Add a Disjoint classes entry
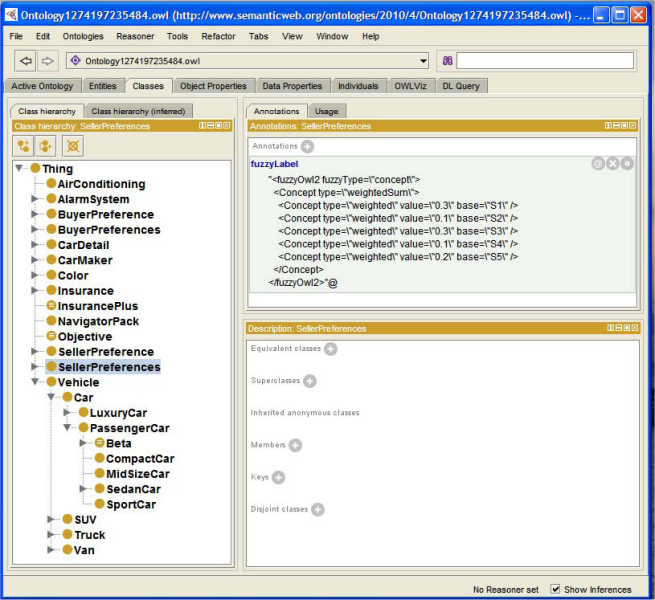The image size is (655, 600). (x=318, y=509)
